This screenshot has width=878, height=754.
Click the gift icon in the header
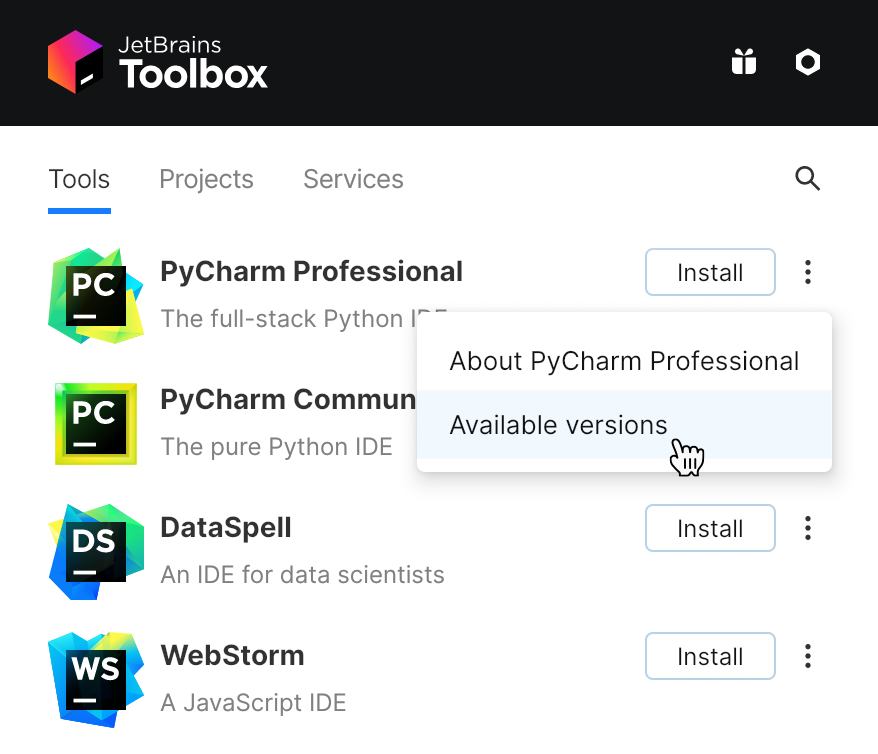click(744, 62)
